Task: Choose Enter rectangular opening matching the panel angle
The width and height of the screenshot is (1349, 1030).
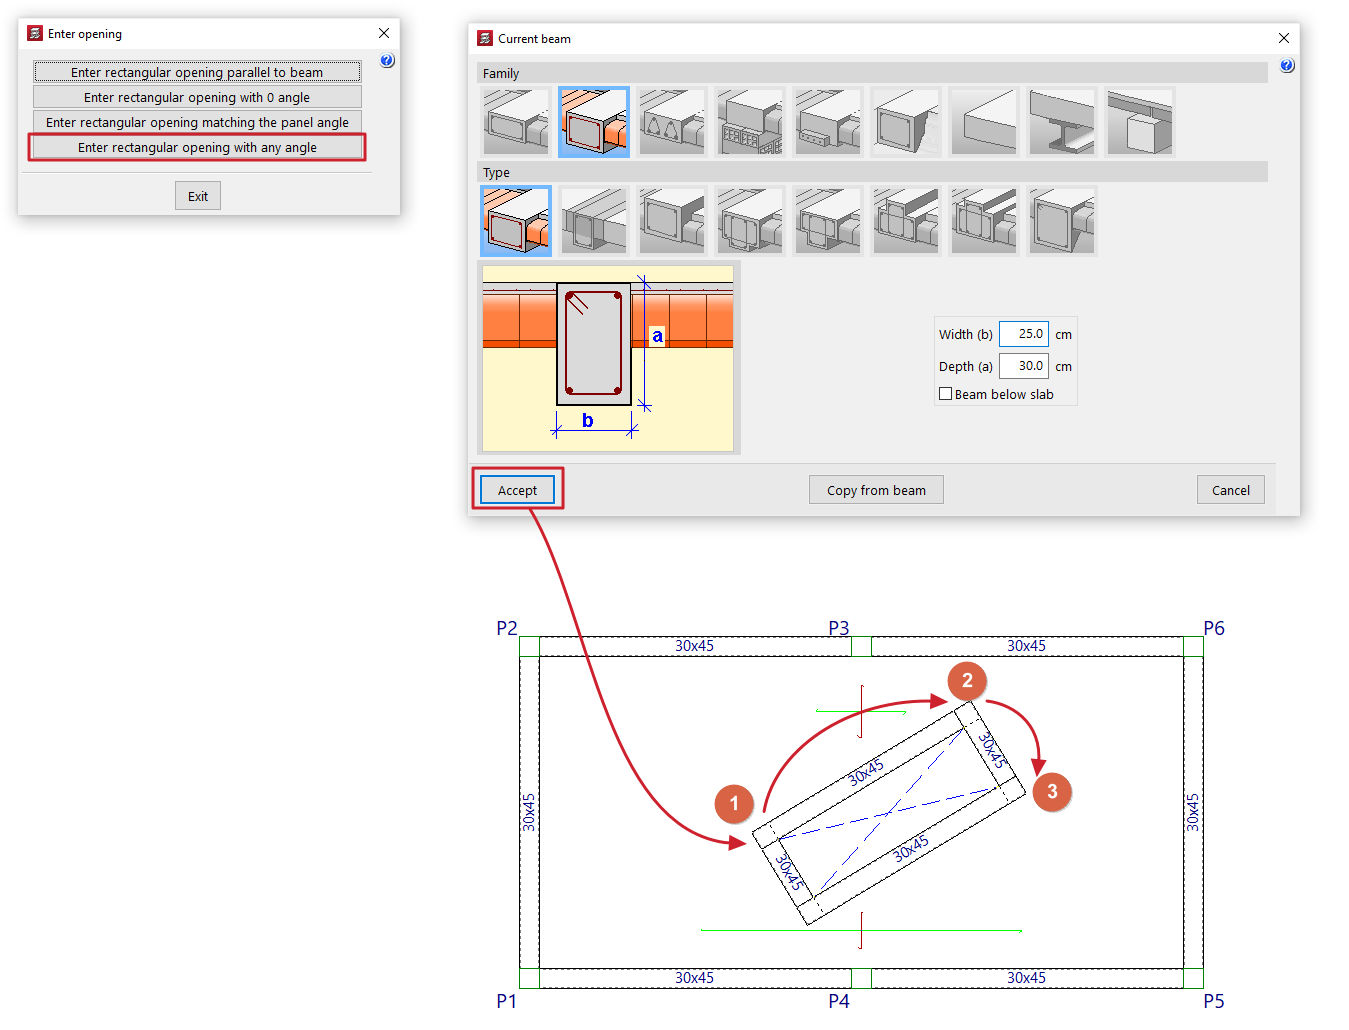Action: pyautogui.click(x=197, y=122)
